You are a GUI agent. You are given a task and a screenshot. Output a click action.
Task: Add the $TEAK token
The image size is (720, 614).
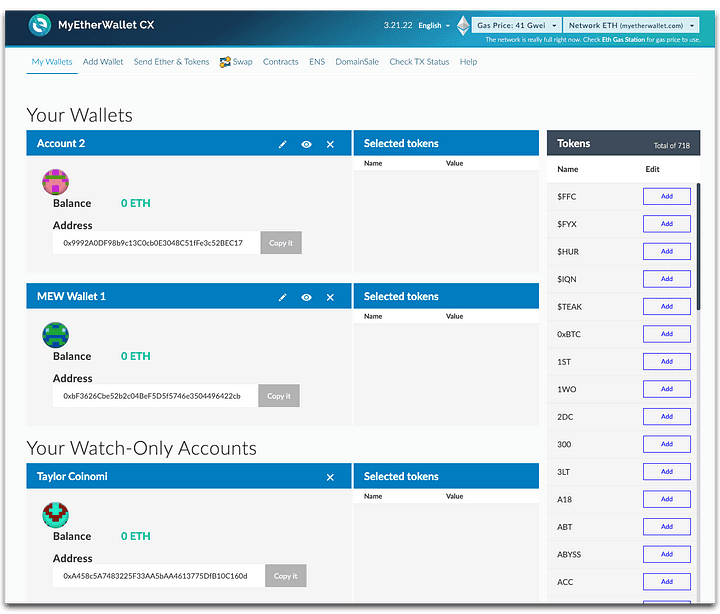[x=667, y=307]
